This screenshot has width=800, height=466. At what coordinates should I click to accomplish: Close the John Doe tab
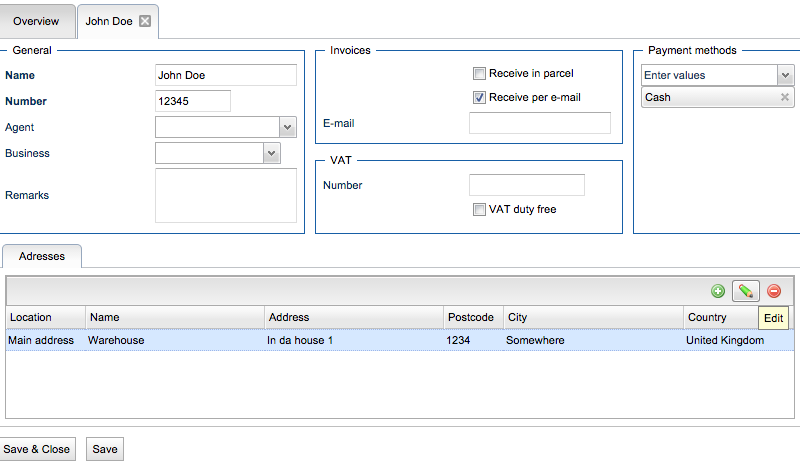click(x=145, y=21)
